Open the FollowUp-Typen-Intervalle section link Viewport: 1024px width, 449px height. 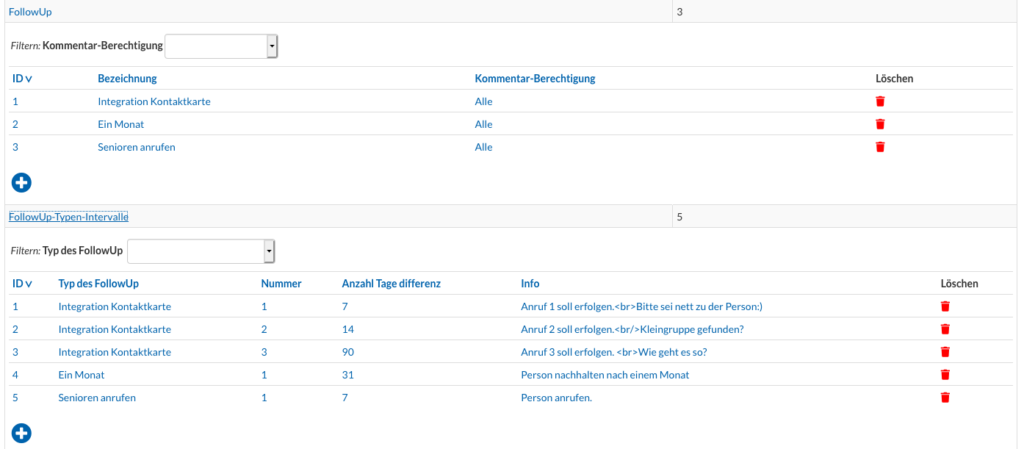(x=69, y=217)
